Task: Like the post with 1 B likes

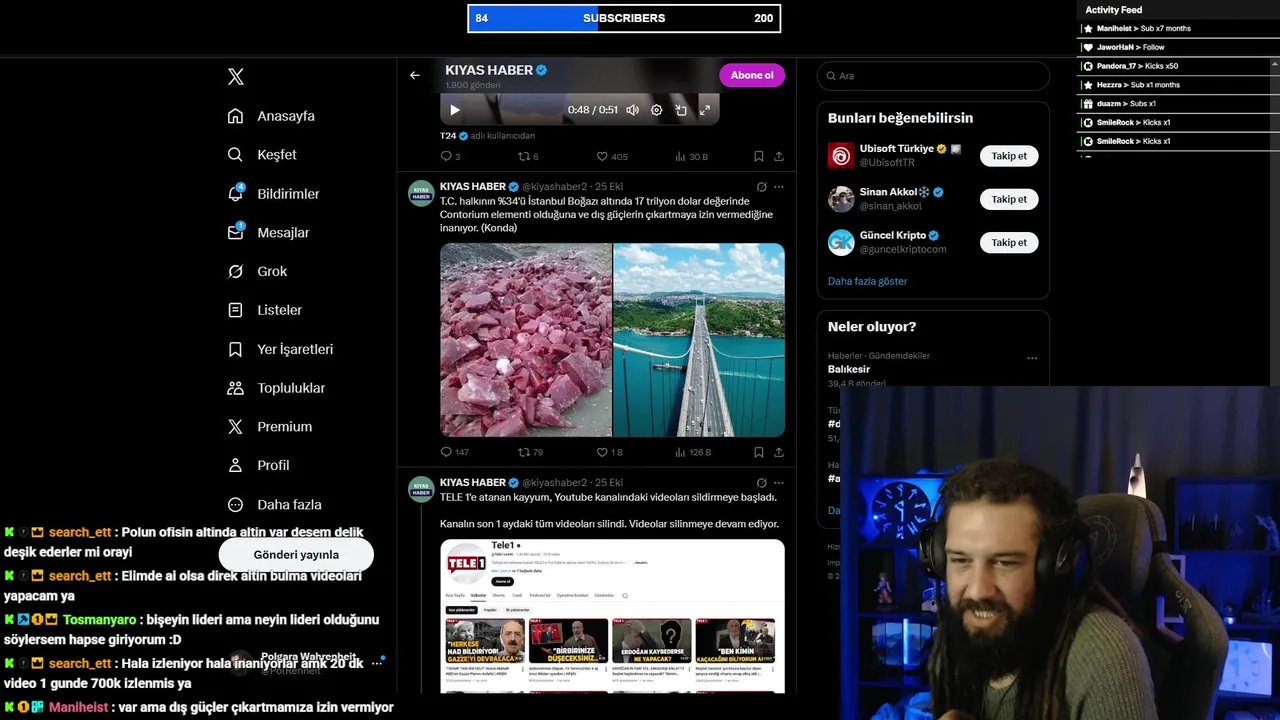Action: tap(610, 452)
